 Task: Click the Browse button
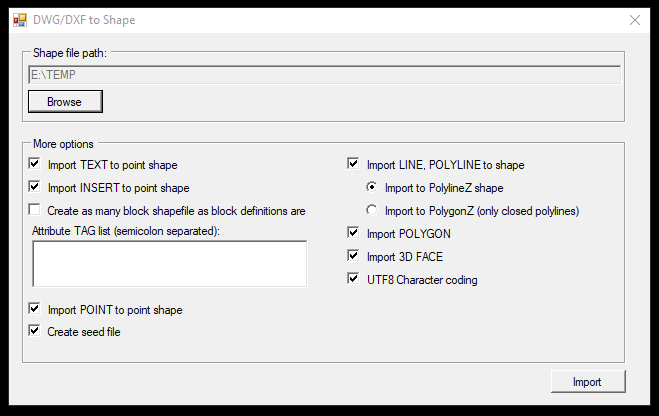coord(65,102)
